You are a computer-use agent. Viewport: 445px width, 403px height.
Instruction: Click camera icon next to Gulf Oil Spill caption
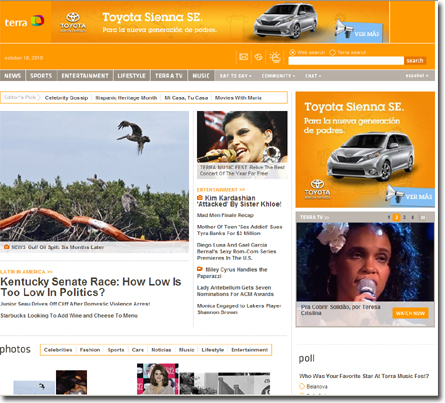6,247
